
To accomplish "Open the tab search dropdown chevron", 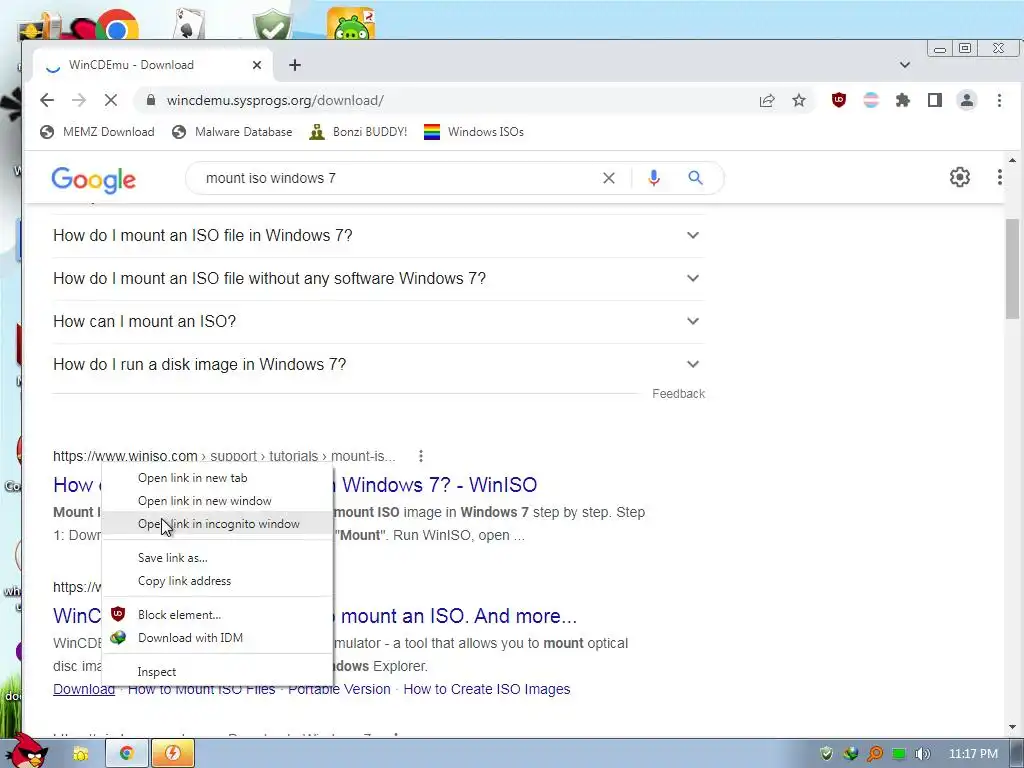I will 904,65.
